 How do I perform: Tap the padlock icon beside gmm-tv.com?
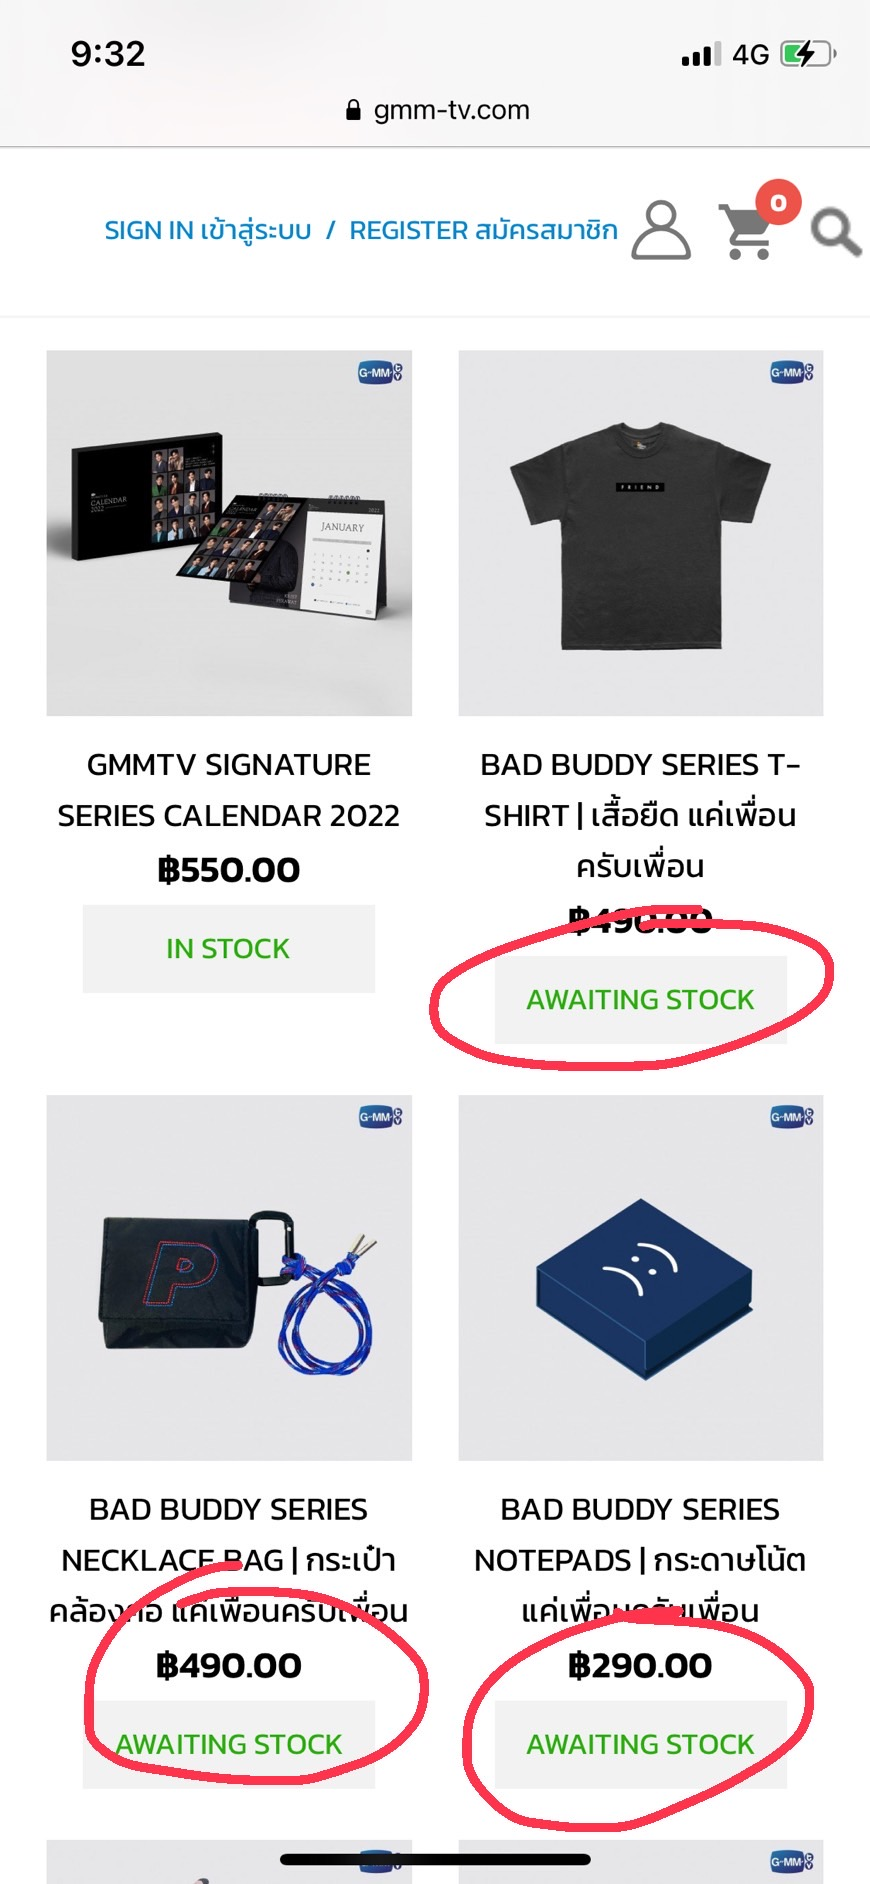pos(353,110)
